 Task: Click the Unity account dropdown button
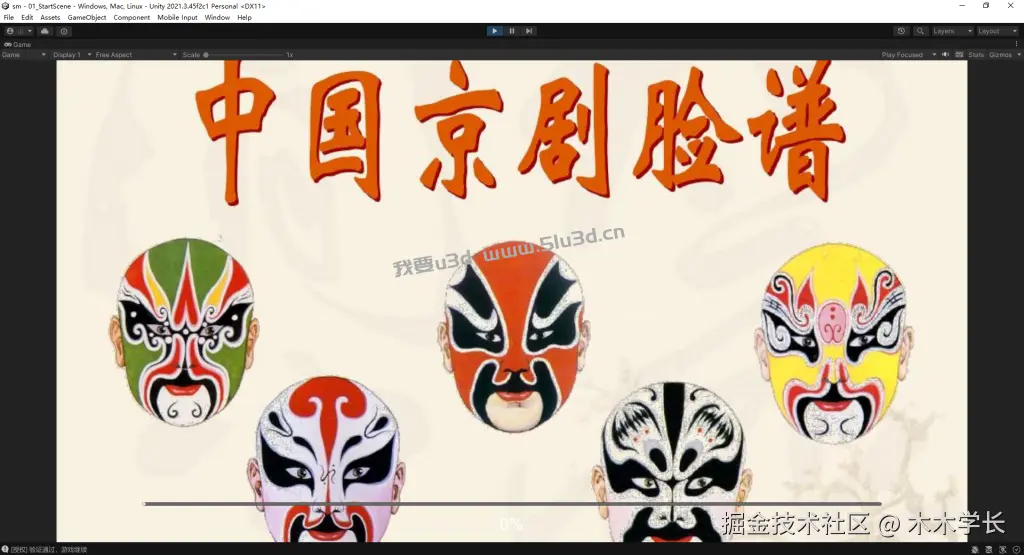19,31
